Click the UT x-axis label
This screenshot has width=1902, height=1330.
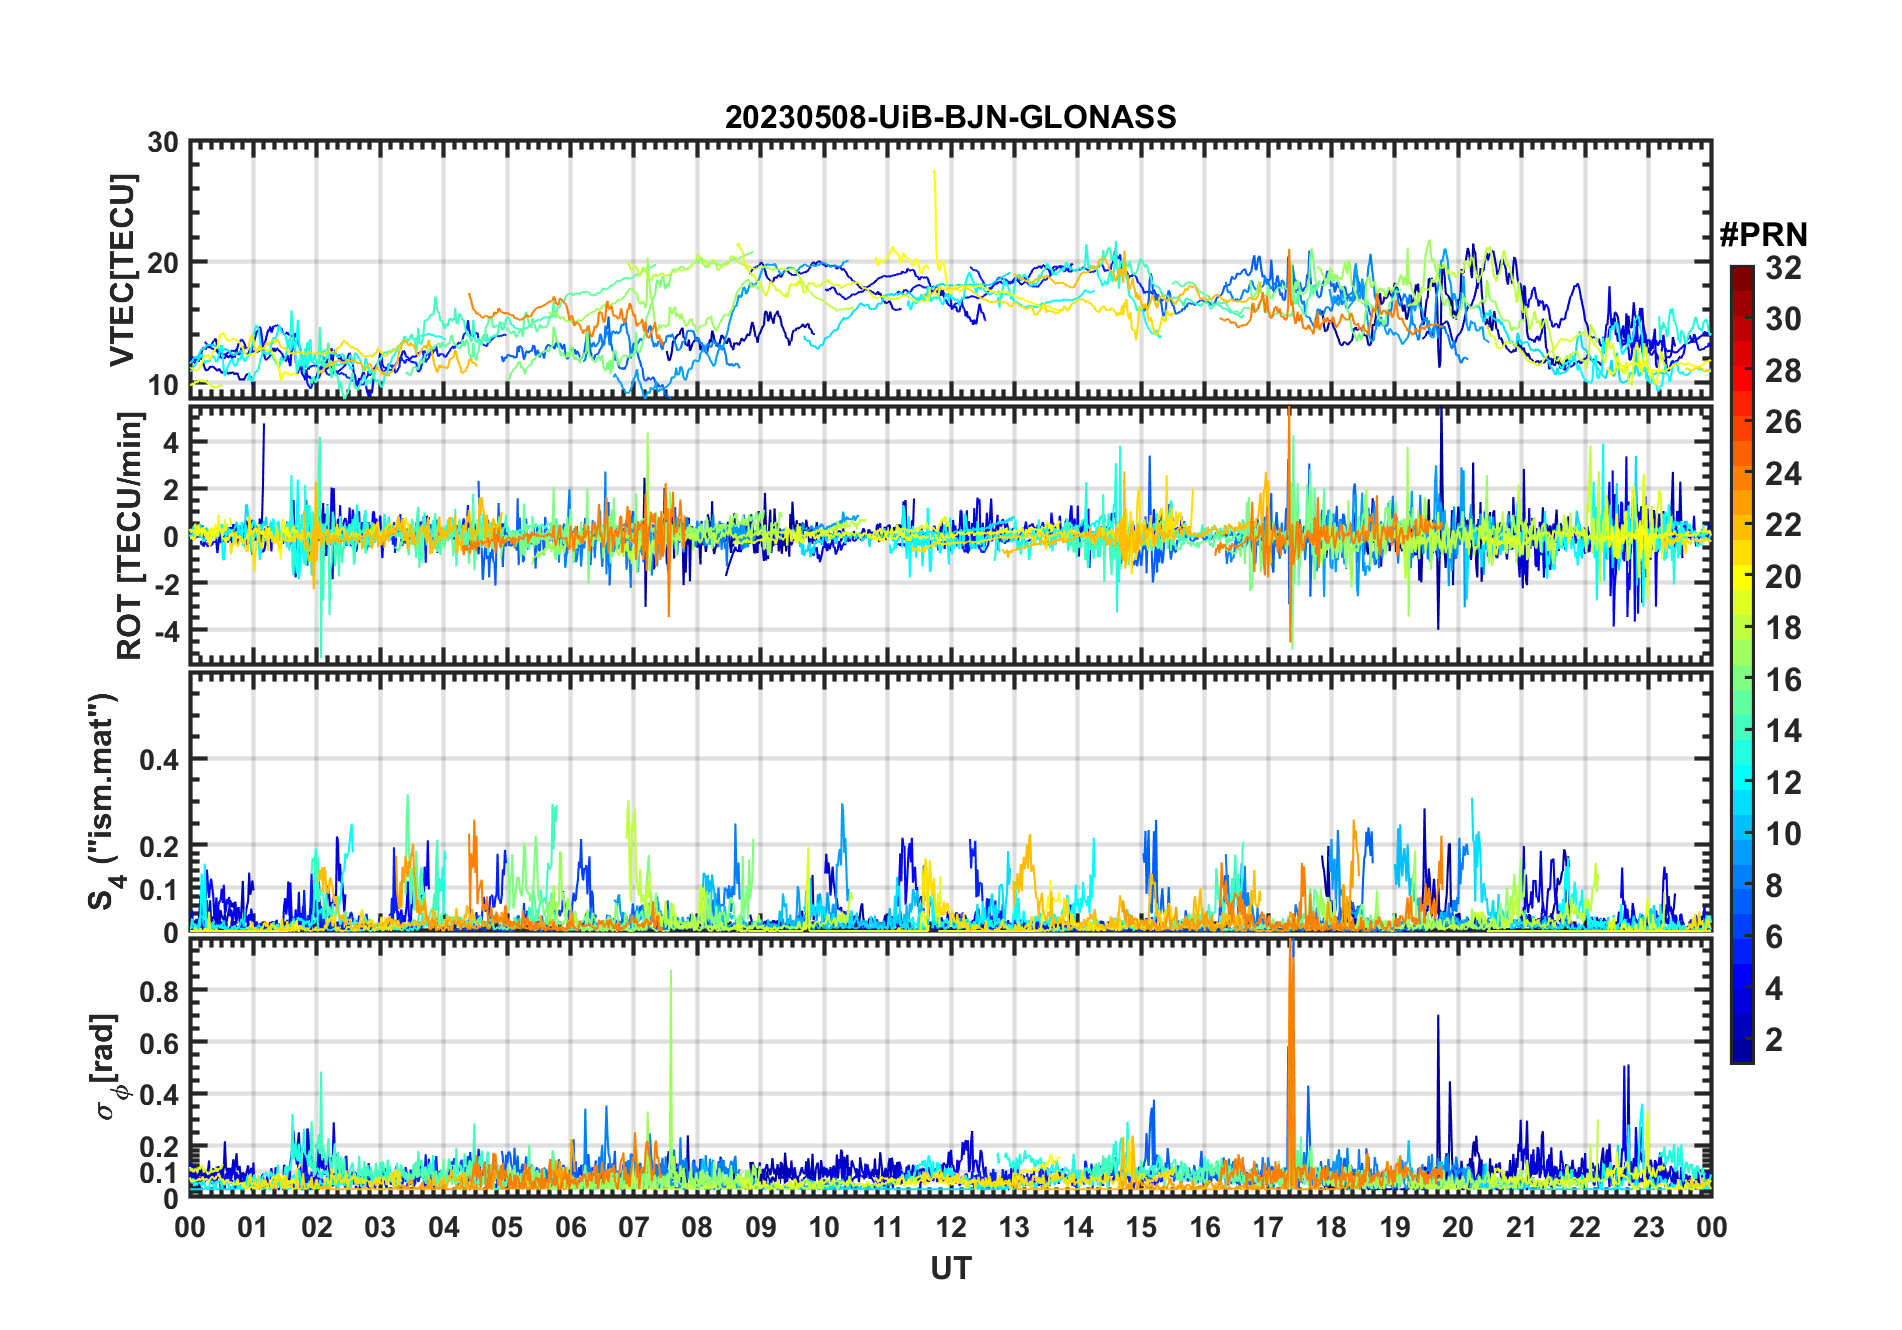click(950, 1268)
